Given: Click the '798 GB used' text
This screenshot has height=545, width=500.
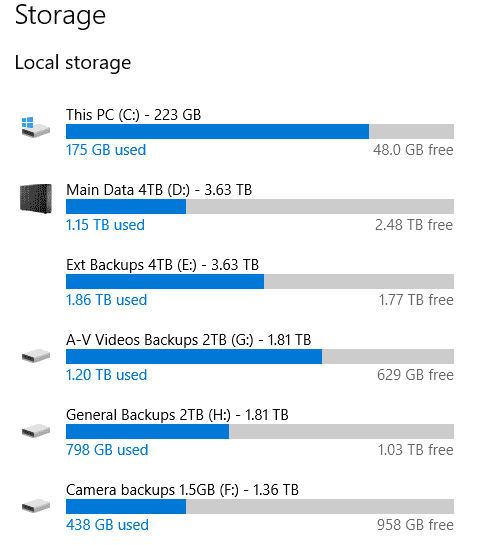Looking at the screenshot, I should (107, 450).
